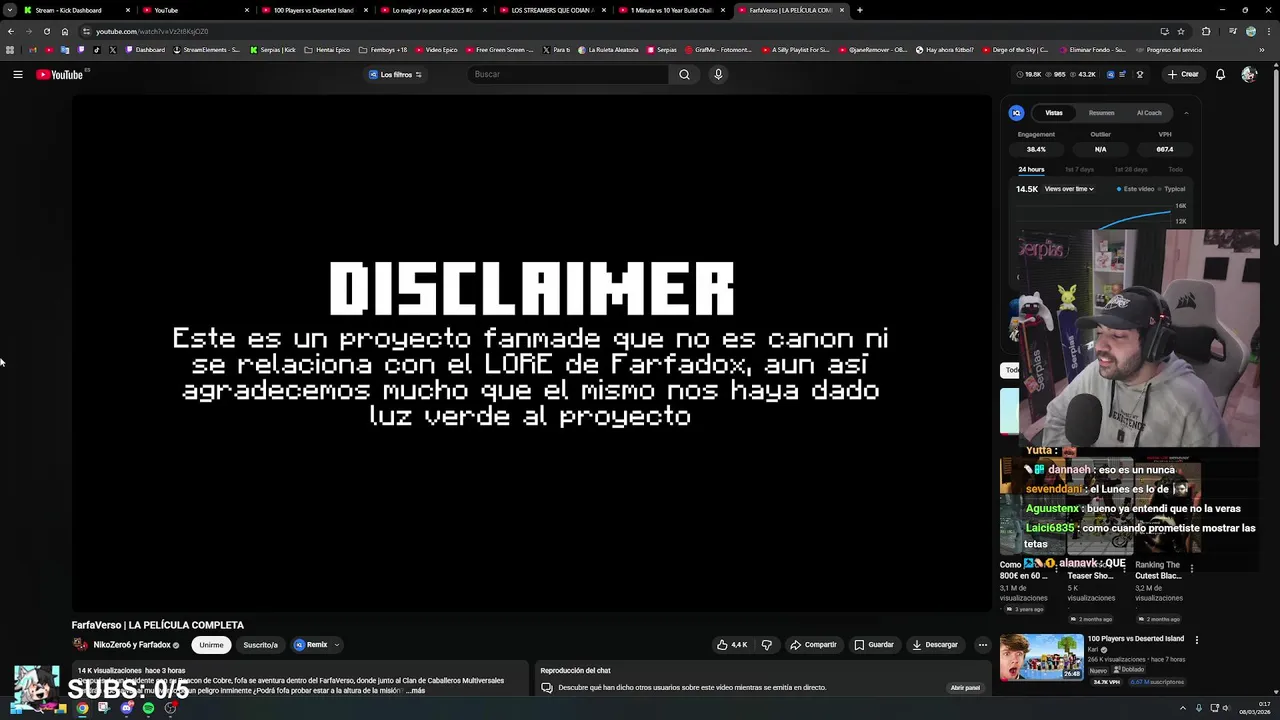The width and height of the screenshot is (1280, 720).
Task: Dislike the video with thumbs down
Action: (x=767, y=645)
